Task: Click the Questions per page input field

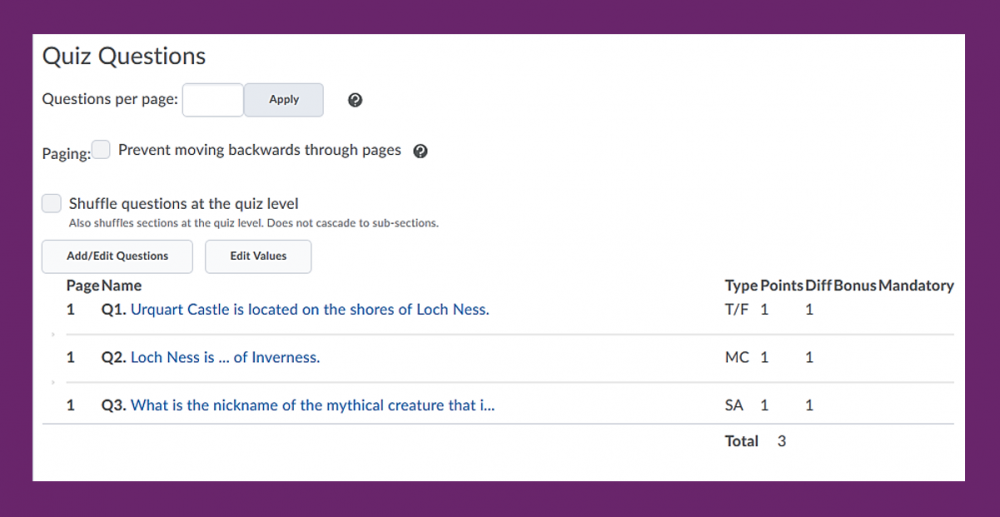Action: [x=213, y=100]
